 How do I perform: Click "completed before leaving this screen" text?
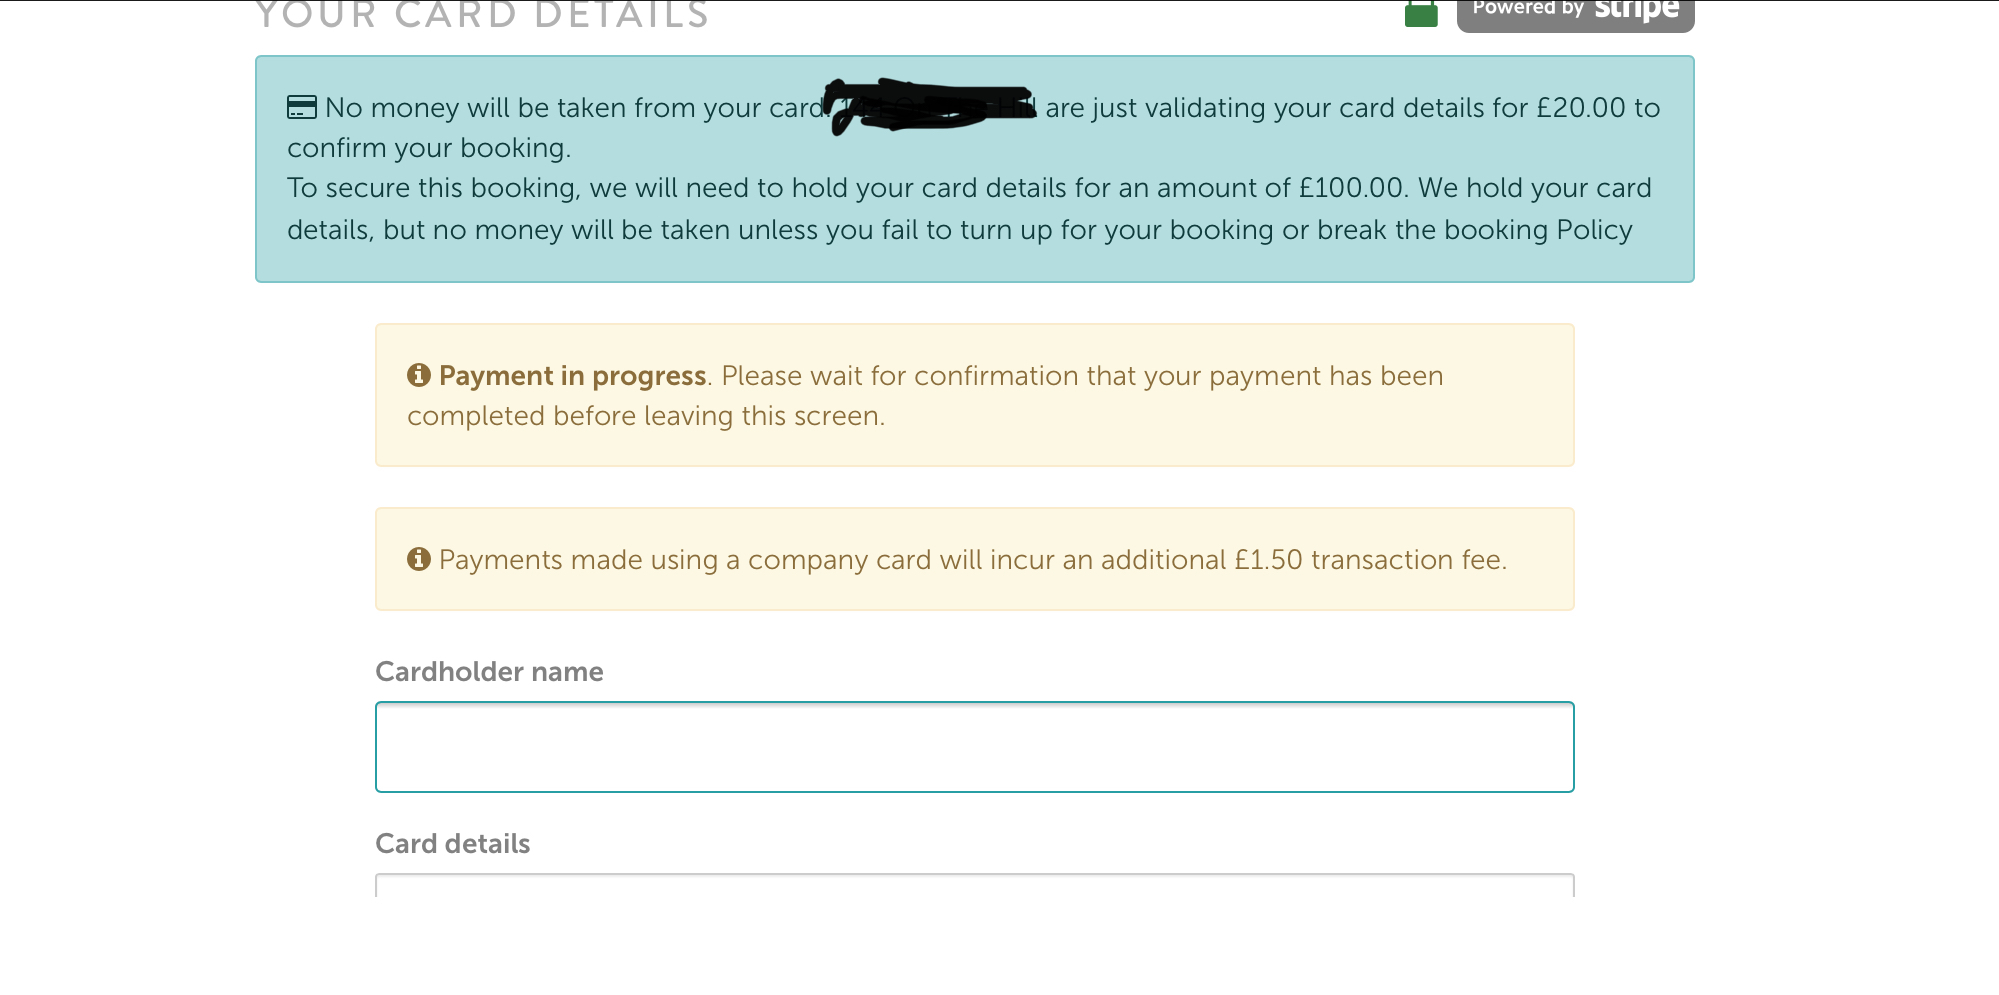click(645, 416)
